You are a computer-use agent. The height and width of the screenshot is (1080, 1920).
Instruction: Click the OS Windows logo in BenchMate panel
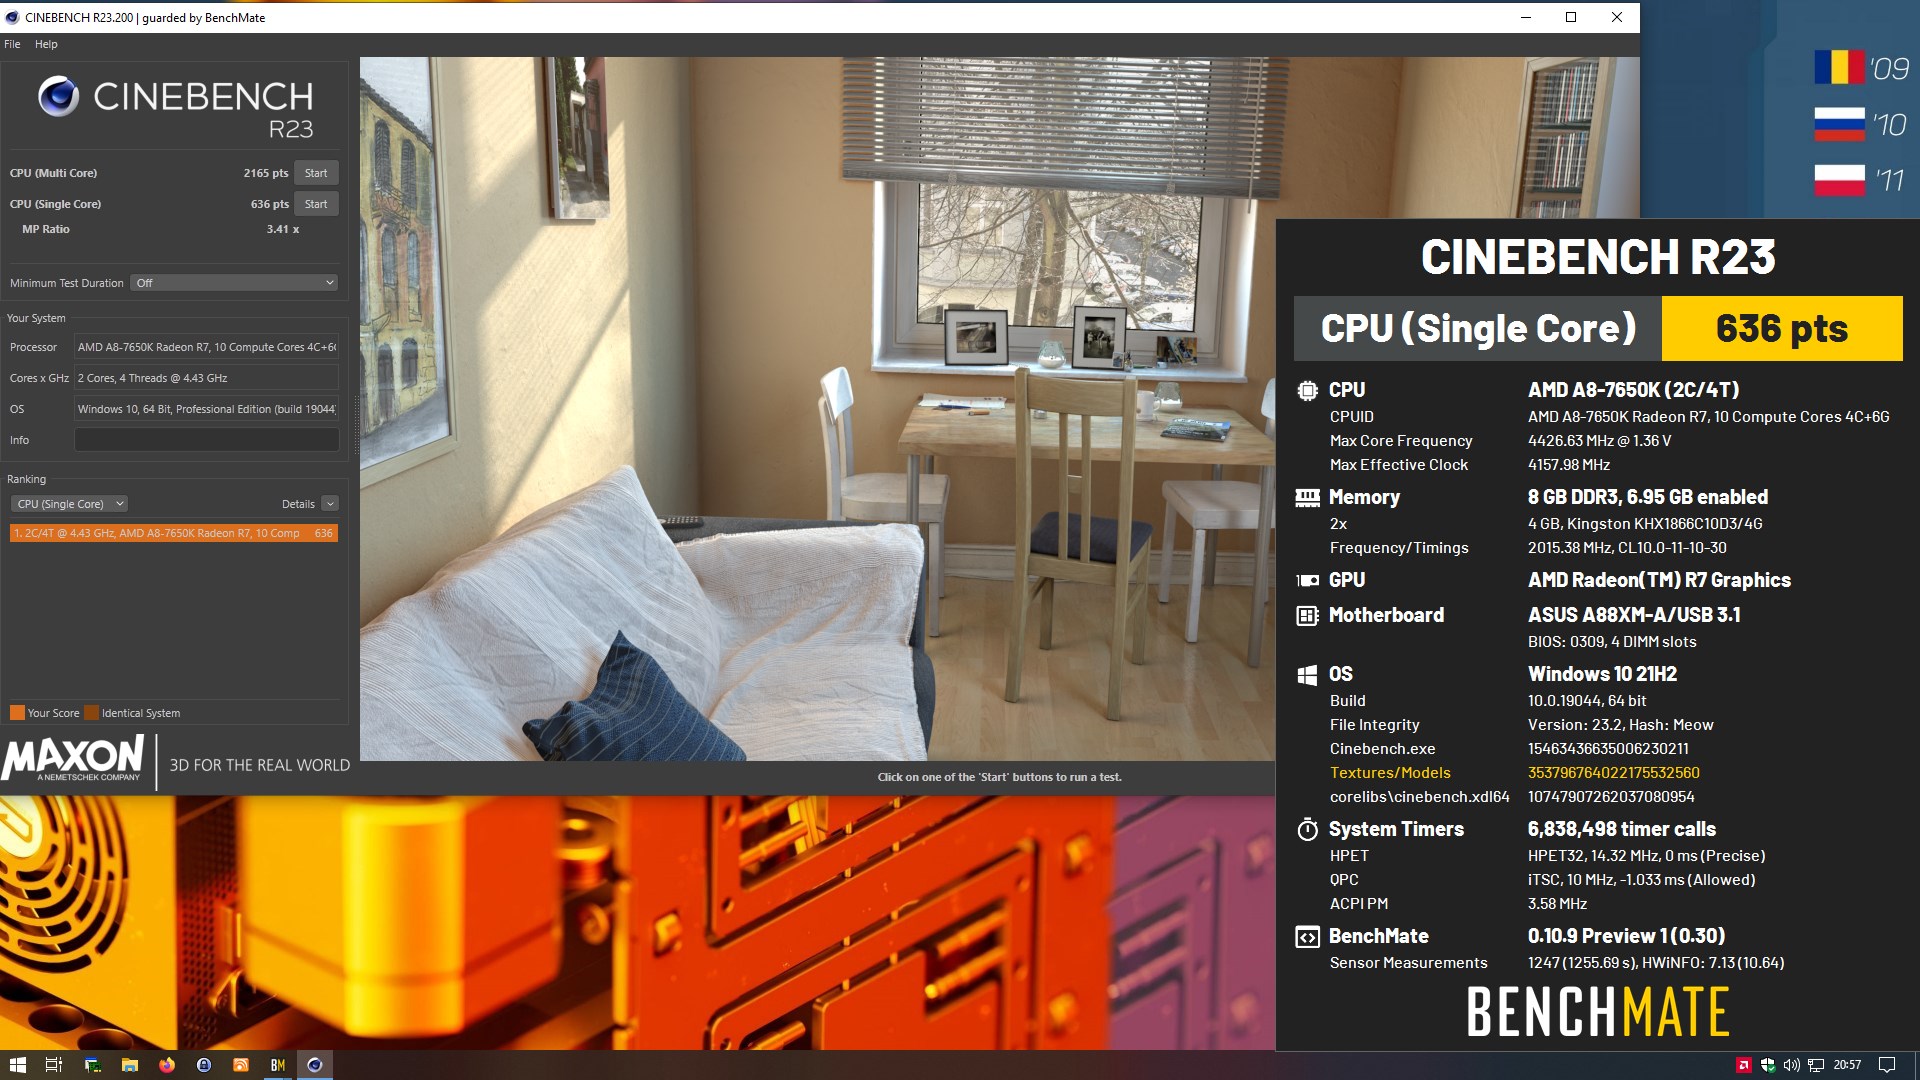tap(1307, 675)
